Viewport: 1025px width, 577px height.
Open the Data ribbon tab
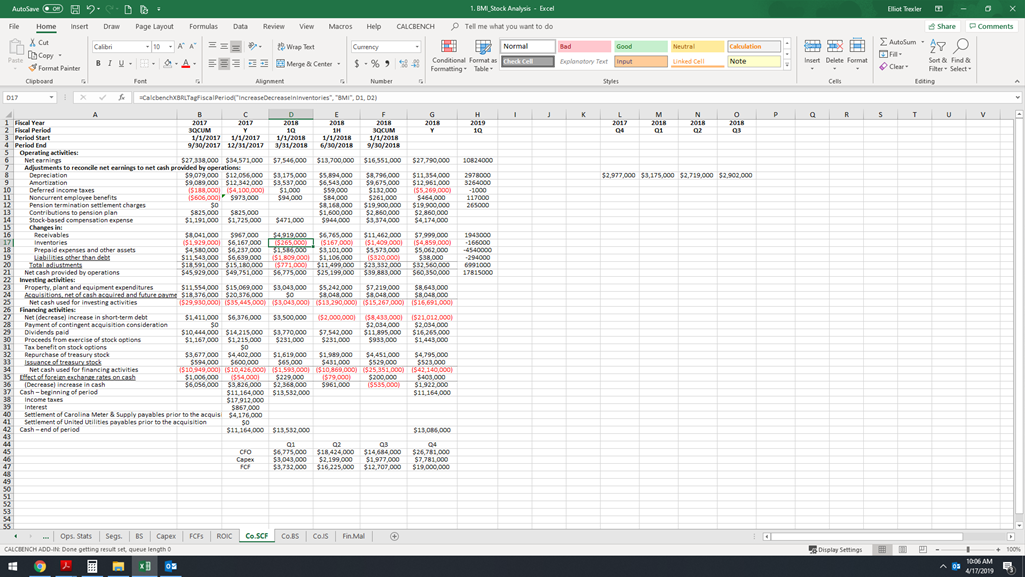click(x=240, y=27)
